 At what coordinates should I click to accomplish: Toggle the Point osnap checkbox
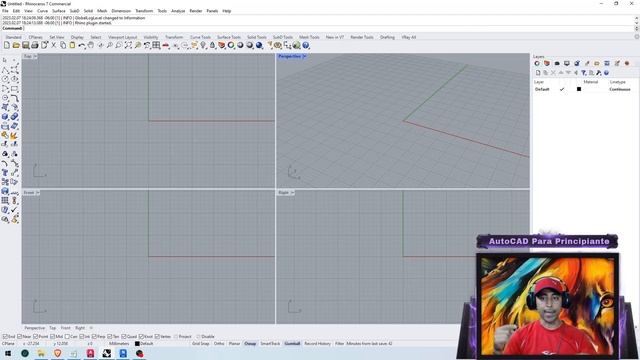coord(36,337)
